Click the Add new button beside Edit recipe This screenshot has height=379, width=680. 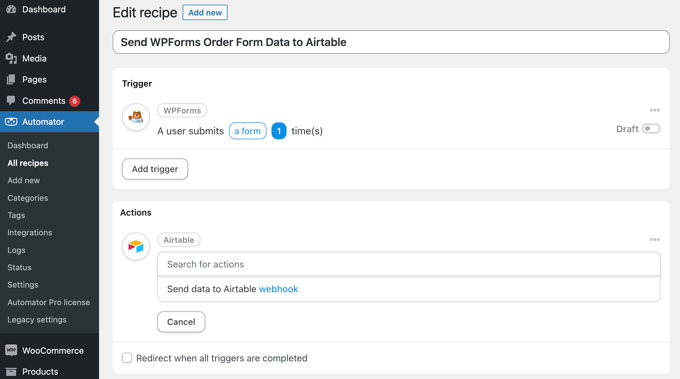[x=205, y=13]
